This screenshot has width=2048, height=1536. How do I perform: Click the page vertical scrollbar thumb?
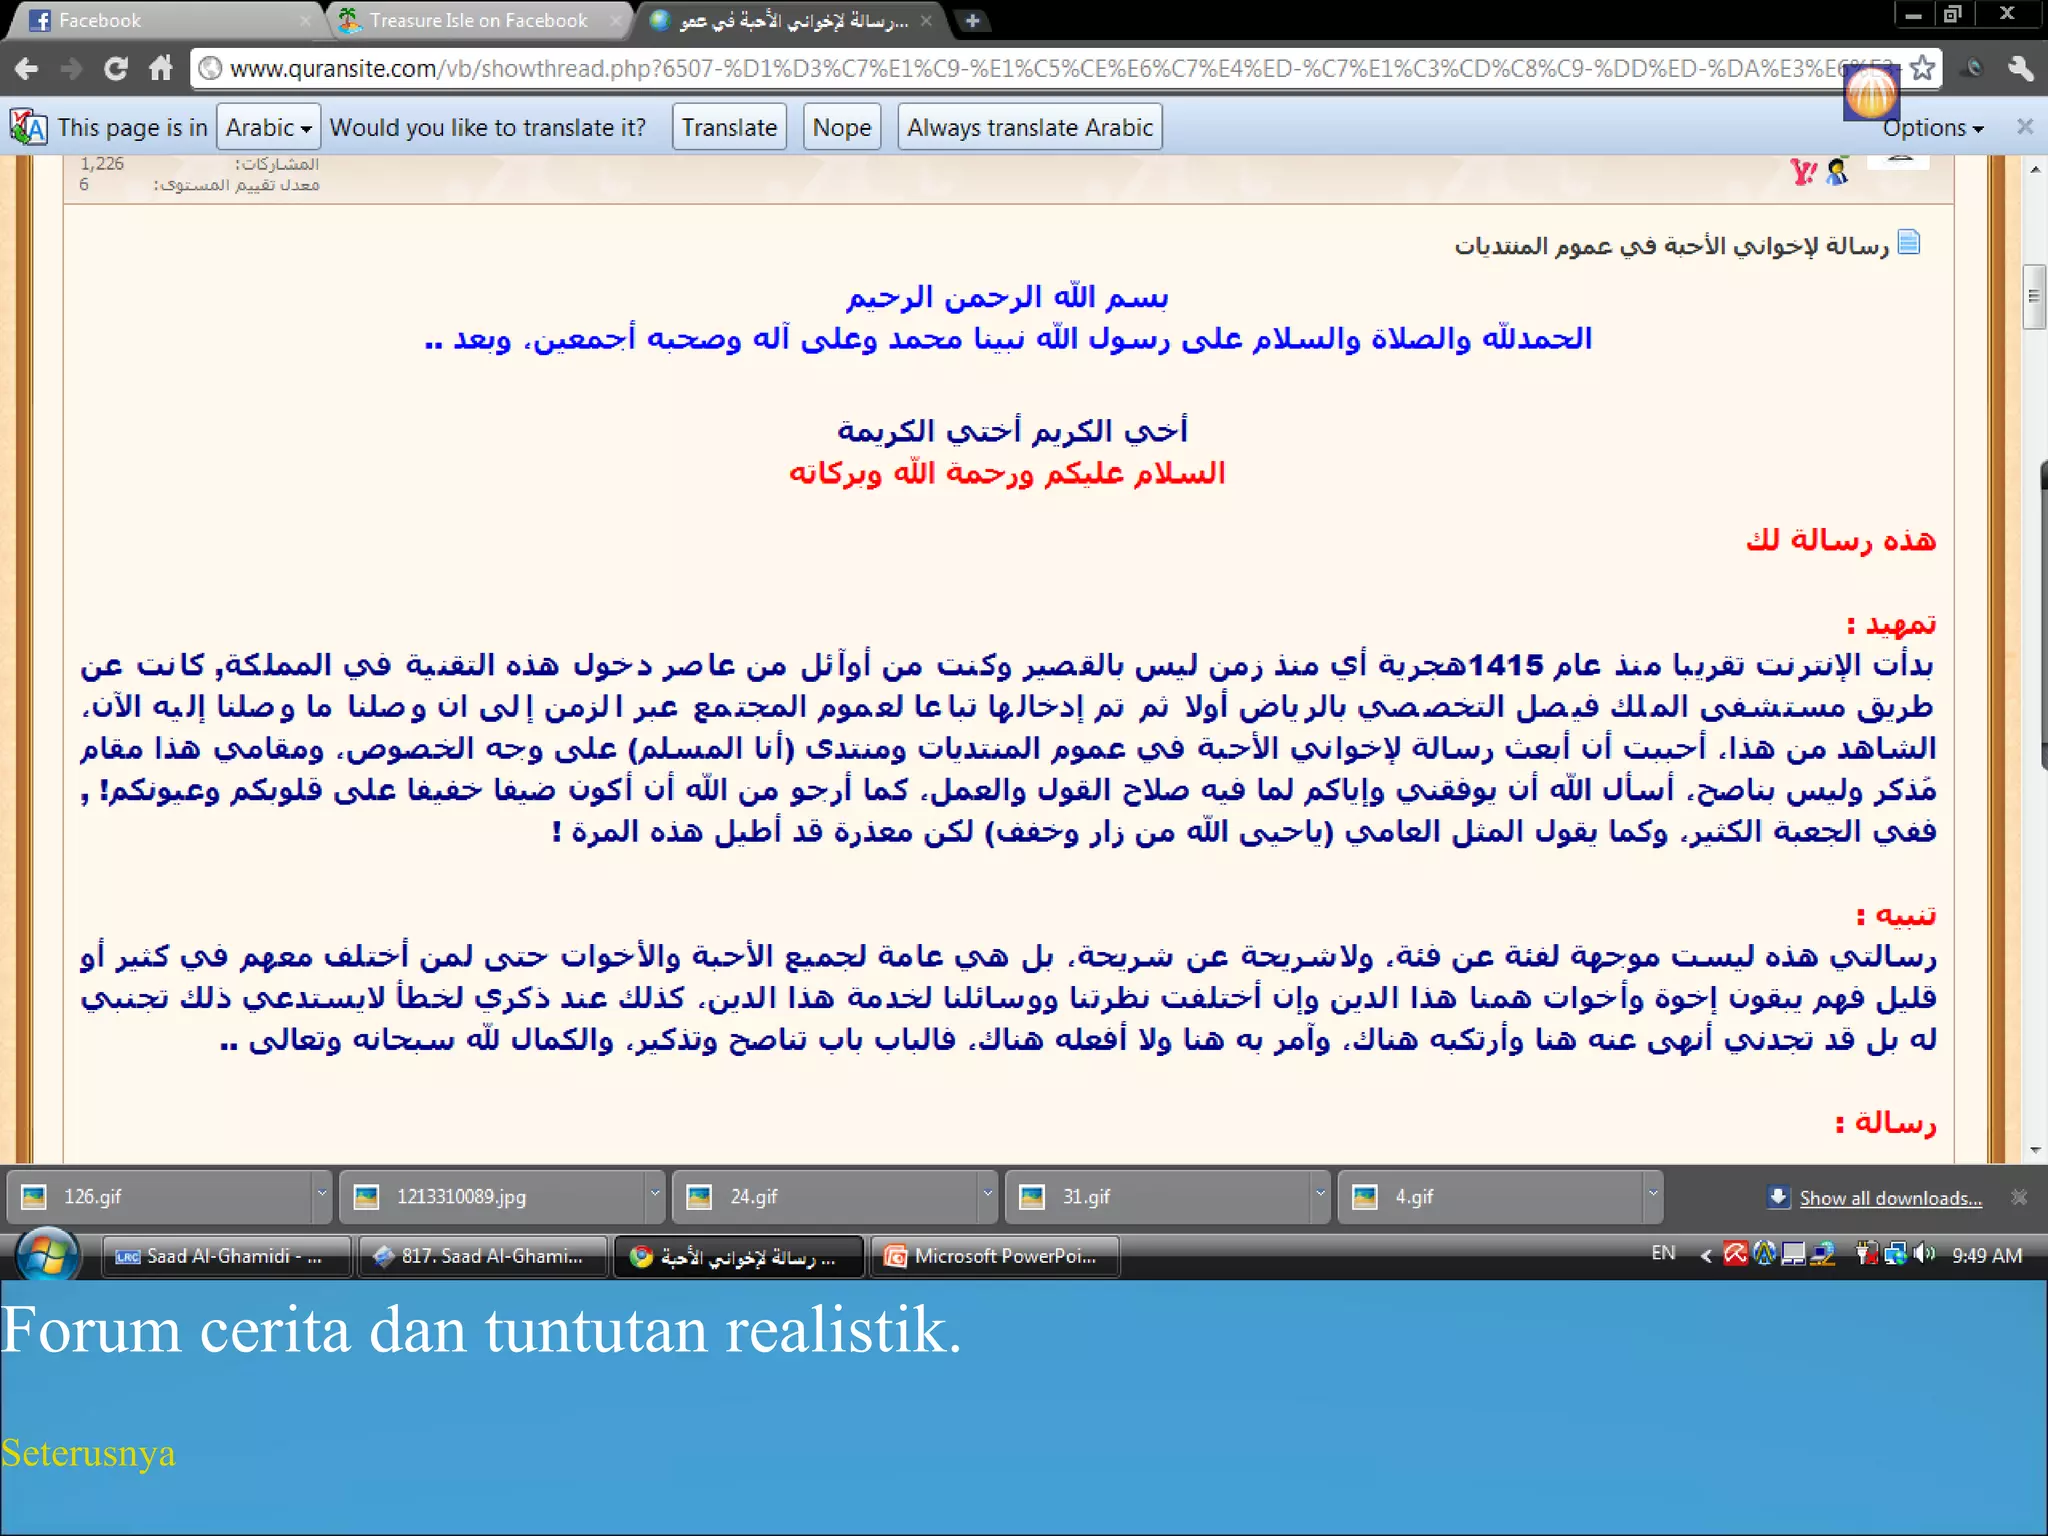(x=2033, y=297)
